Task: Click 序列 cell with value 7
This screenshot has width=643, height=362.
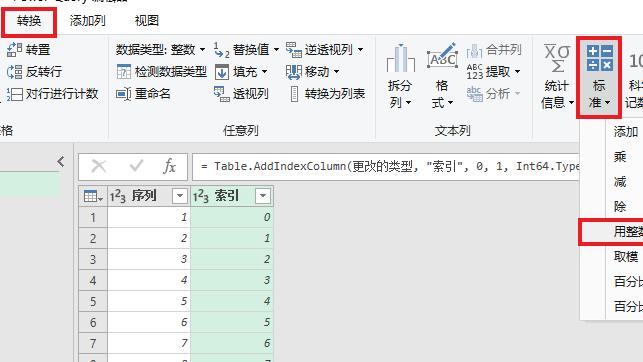Action: [149, 343]
